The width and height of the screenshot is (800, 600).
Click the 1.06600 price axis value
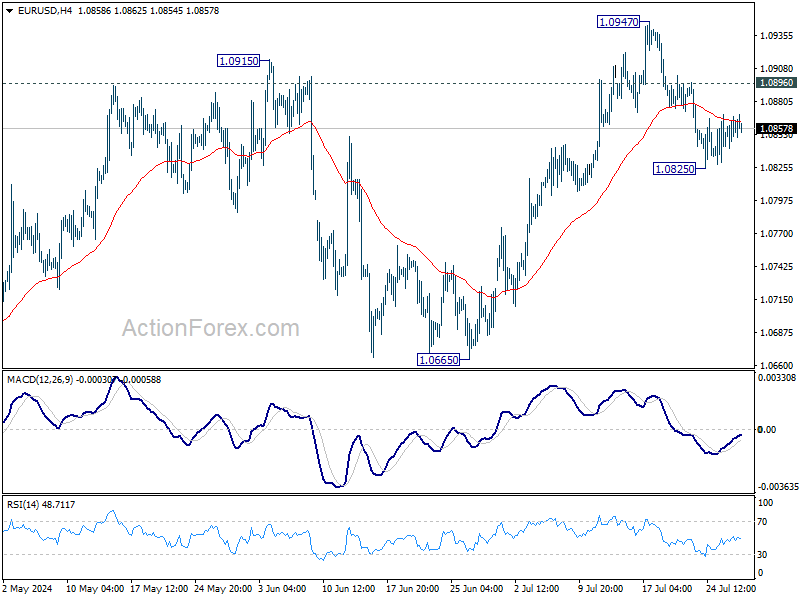(x=777, y=365)
